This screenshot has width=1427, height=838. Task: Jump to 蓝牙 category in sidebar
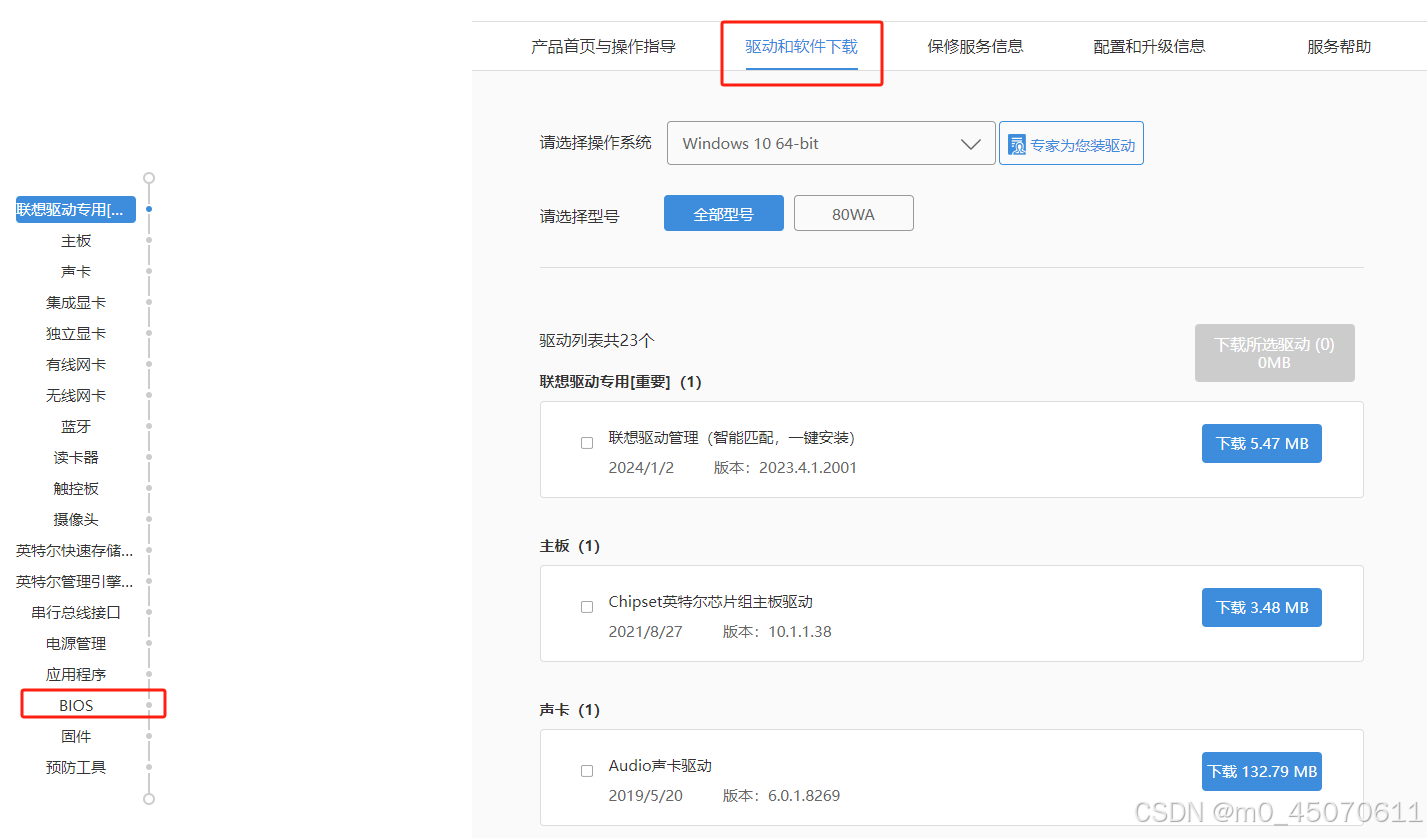[76, 427]
